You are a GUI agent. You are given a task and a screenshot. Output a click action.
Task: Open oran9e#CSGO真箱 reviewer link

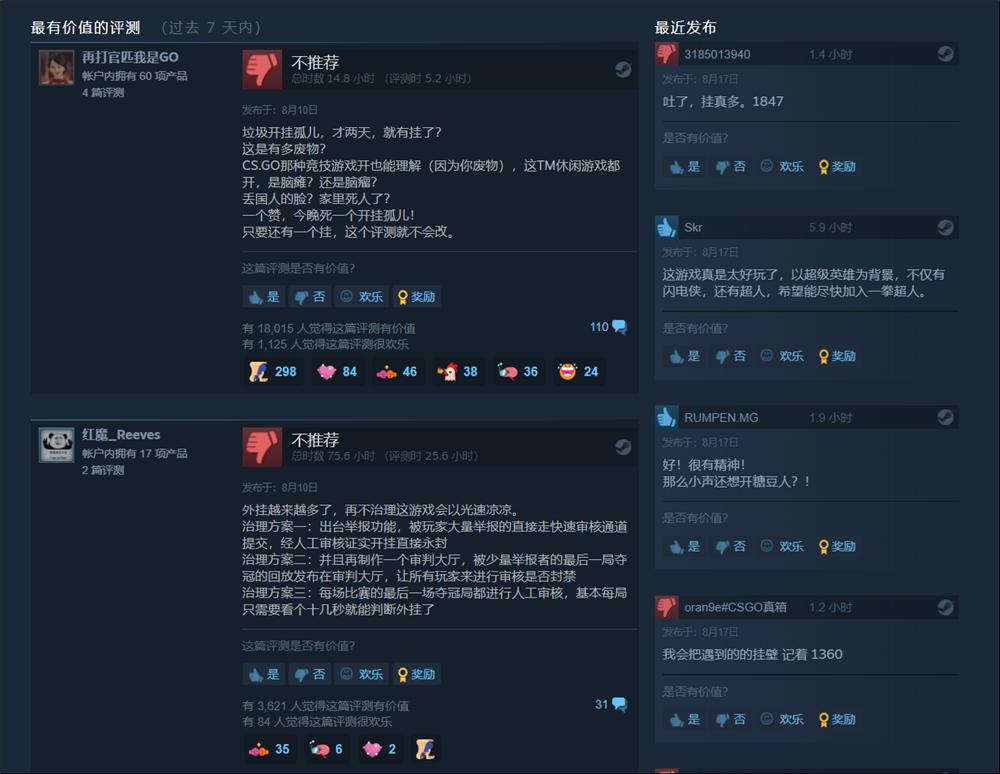click(x=735, y=607)
